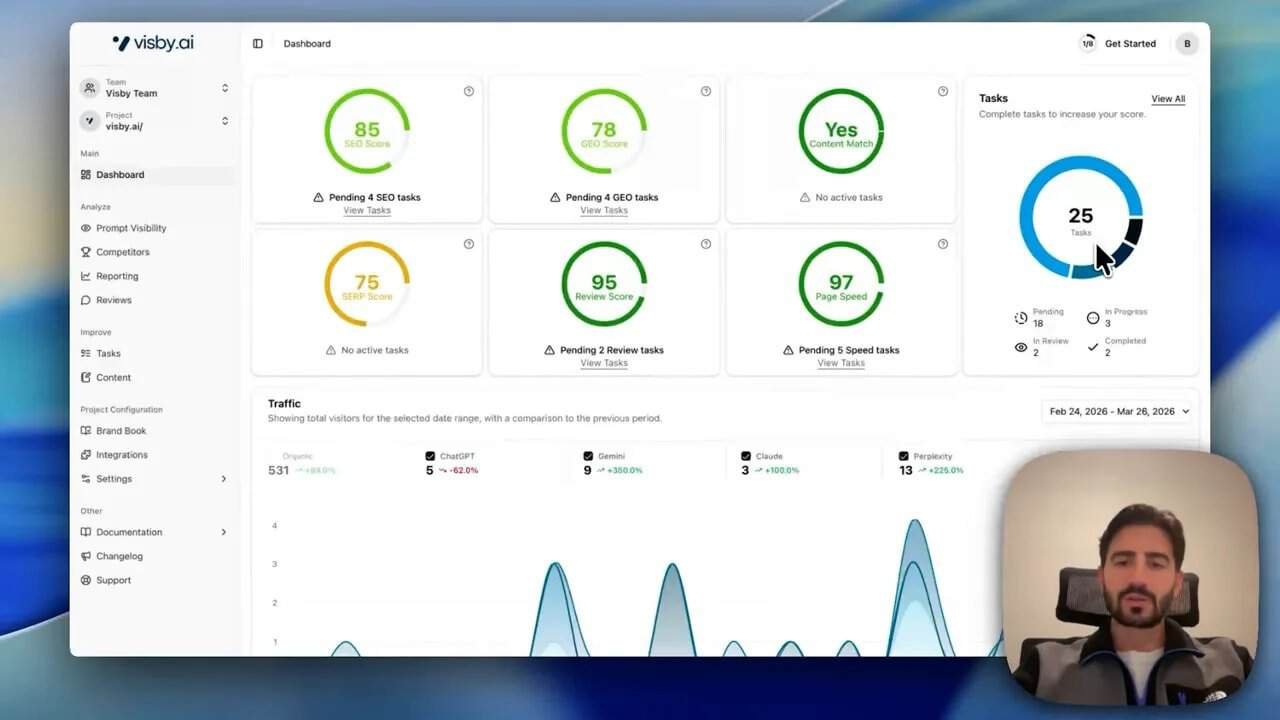The width and height of the screenshot is (1280, 720).
Task: View all tasks in the Tasks panel
Action: 1168,98
